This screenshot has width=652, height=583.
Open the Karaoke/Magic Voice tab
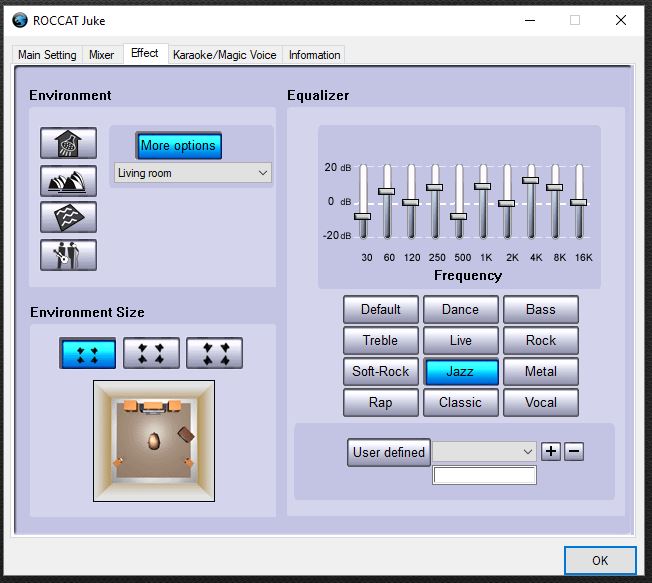click(x=225, y=55)
